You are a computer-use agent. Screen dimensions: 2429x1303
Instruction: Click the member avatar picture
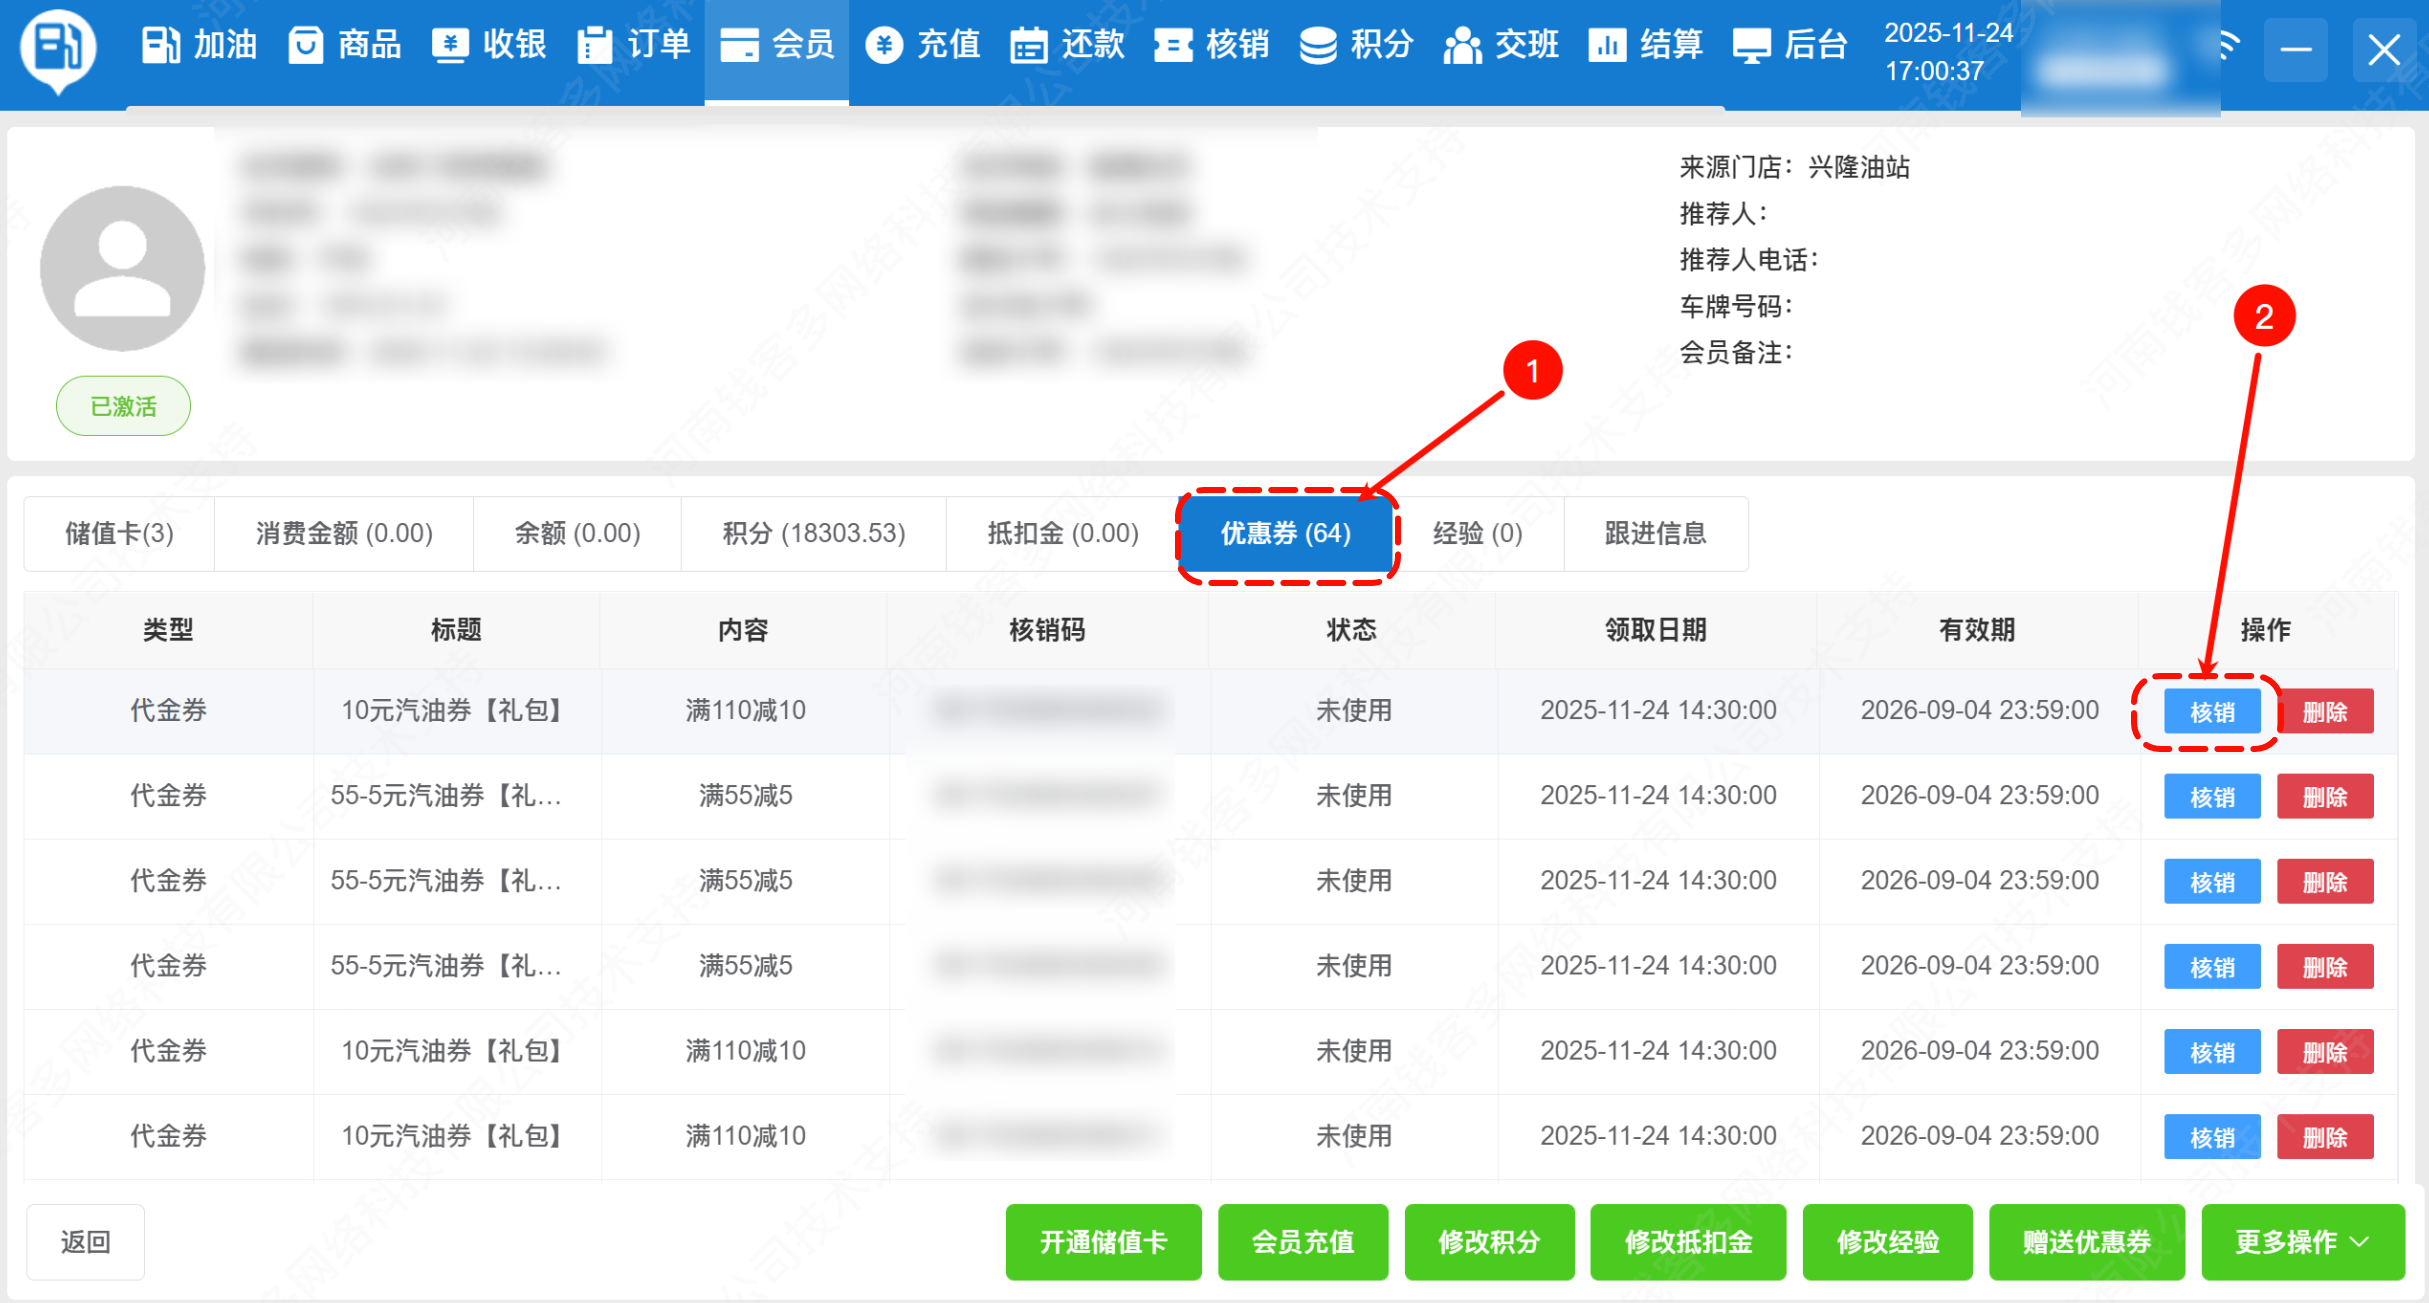(x=122, y=268)
